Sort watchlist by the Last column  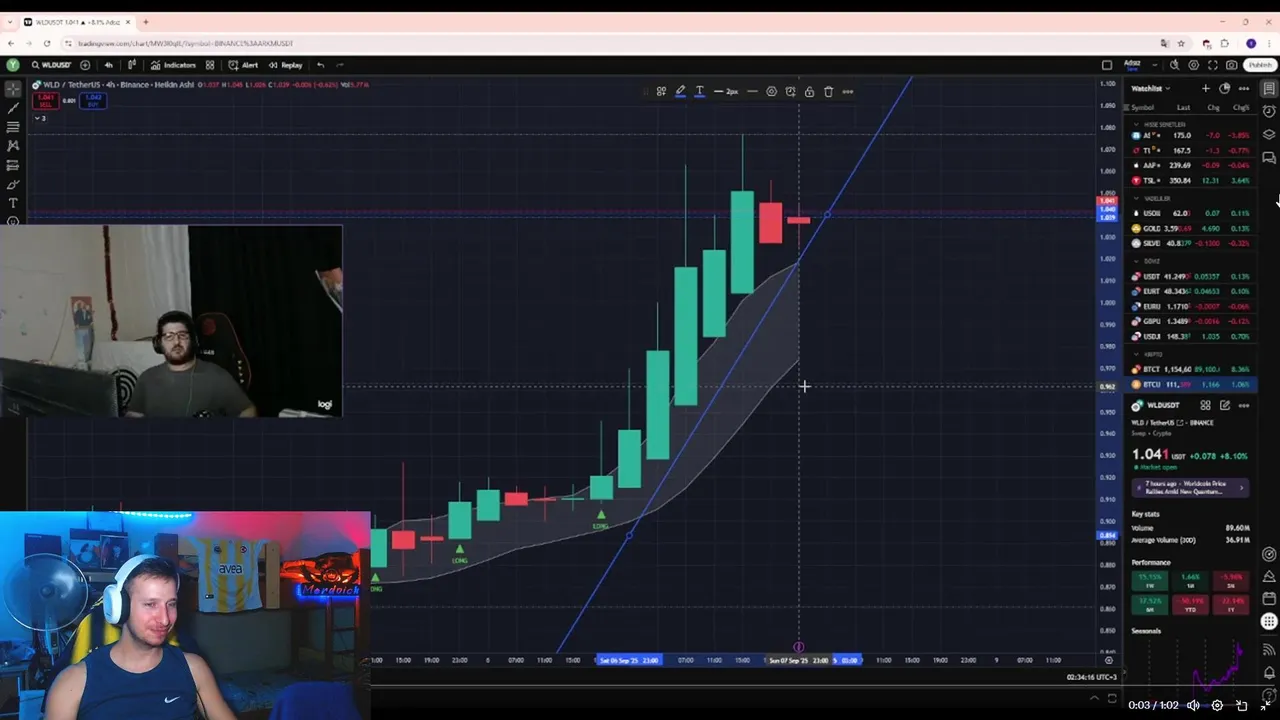pos(1183,107)
